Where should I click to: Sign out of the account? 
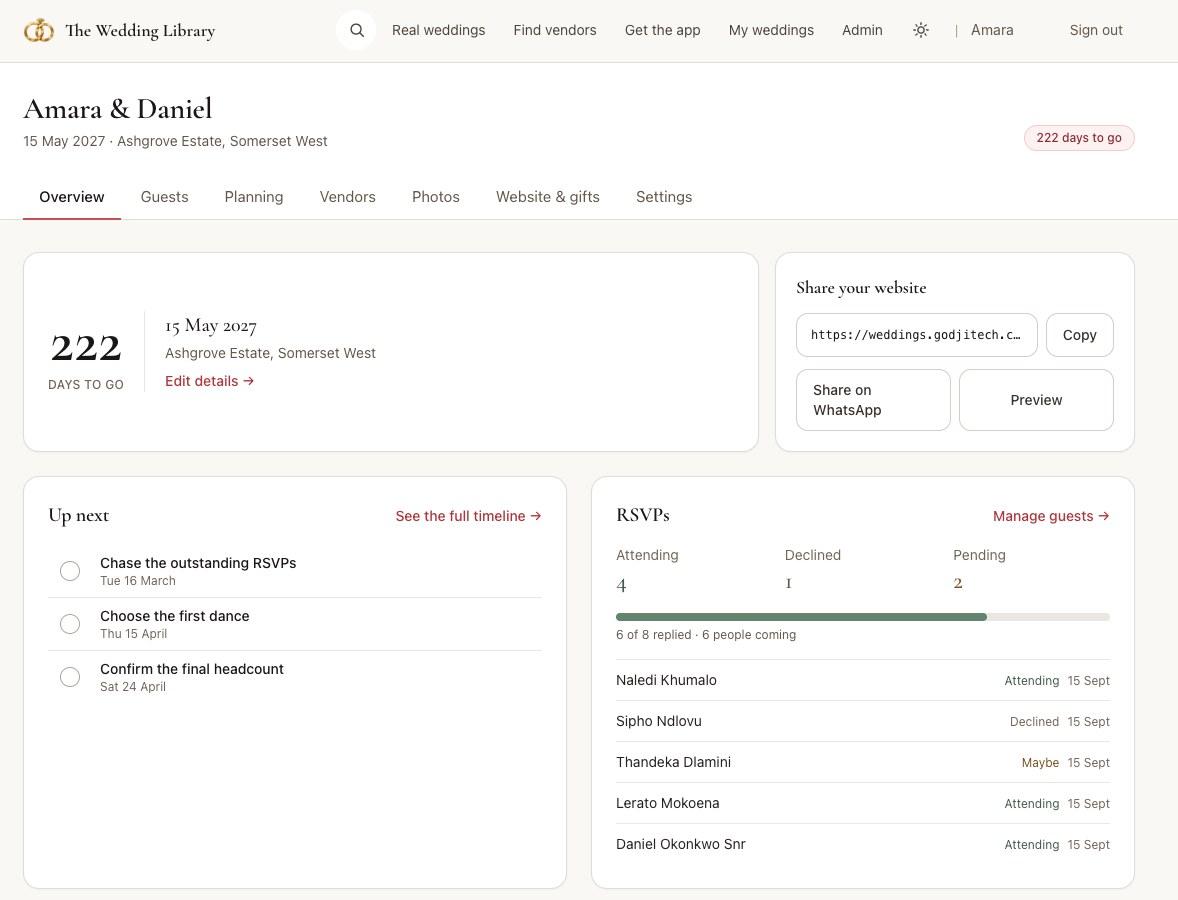point(1096,30)
